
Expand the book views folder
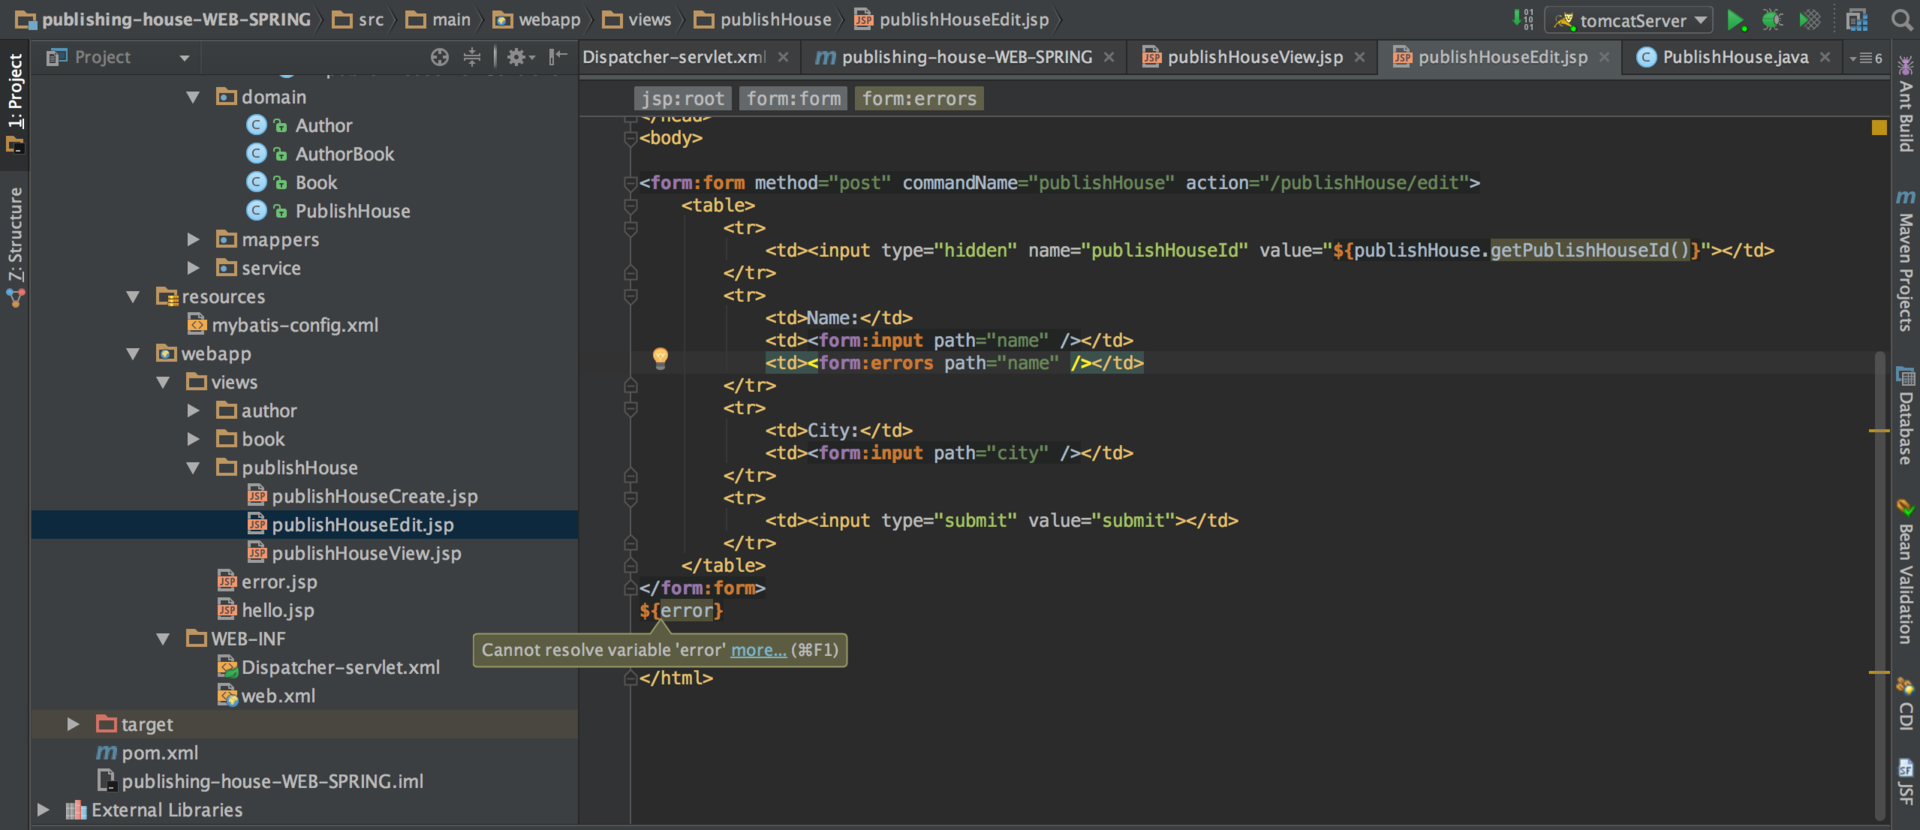(193, 439)
